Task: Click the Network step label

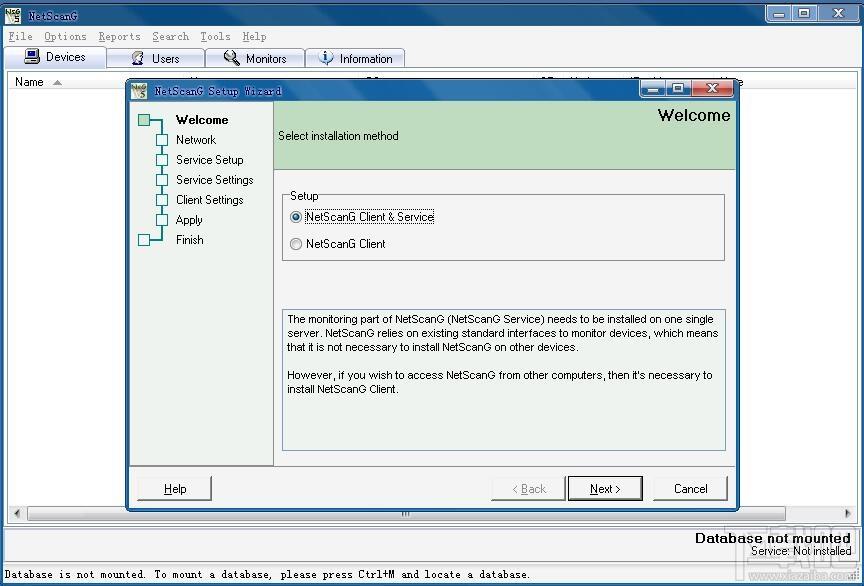Action: (x=196, y=140)
